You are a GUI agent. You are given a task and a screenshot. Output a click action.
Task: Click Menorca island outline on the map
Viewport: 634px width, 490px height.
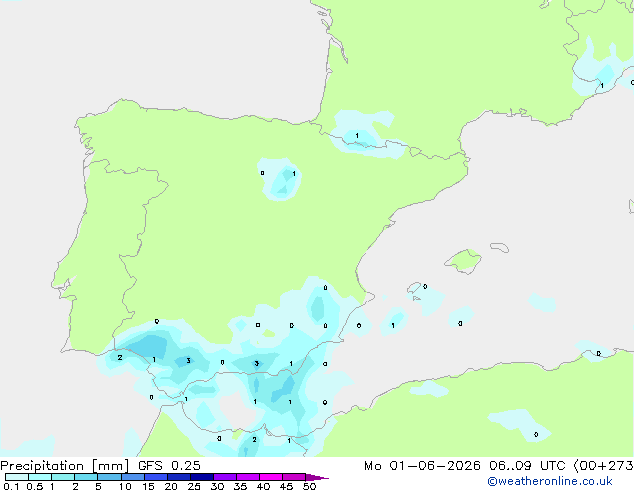tap(499, 247)
